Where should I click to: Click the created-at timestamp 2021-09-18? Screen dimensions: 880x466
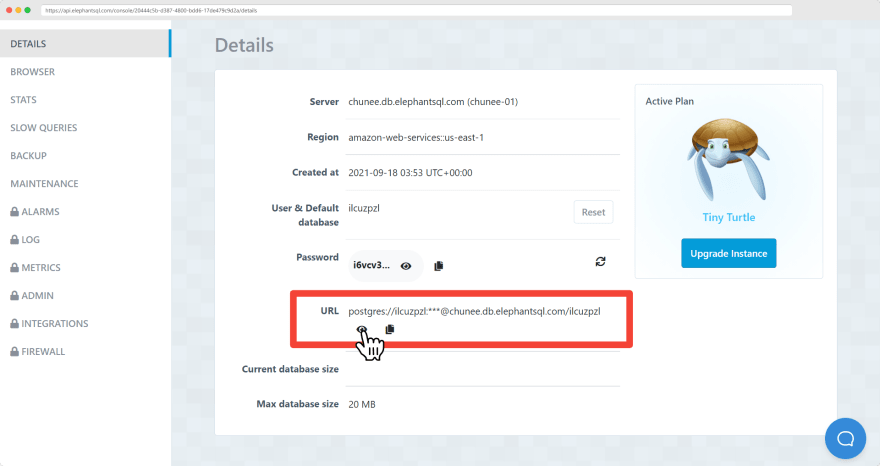(x=410, y=173)
